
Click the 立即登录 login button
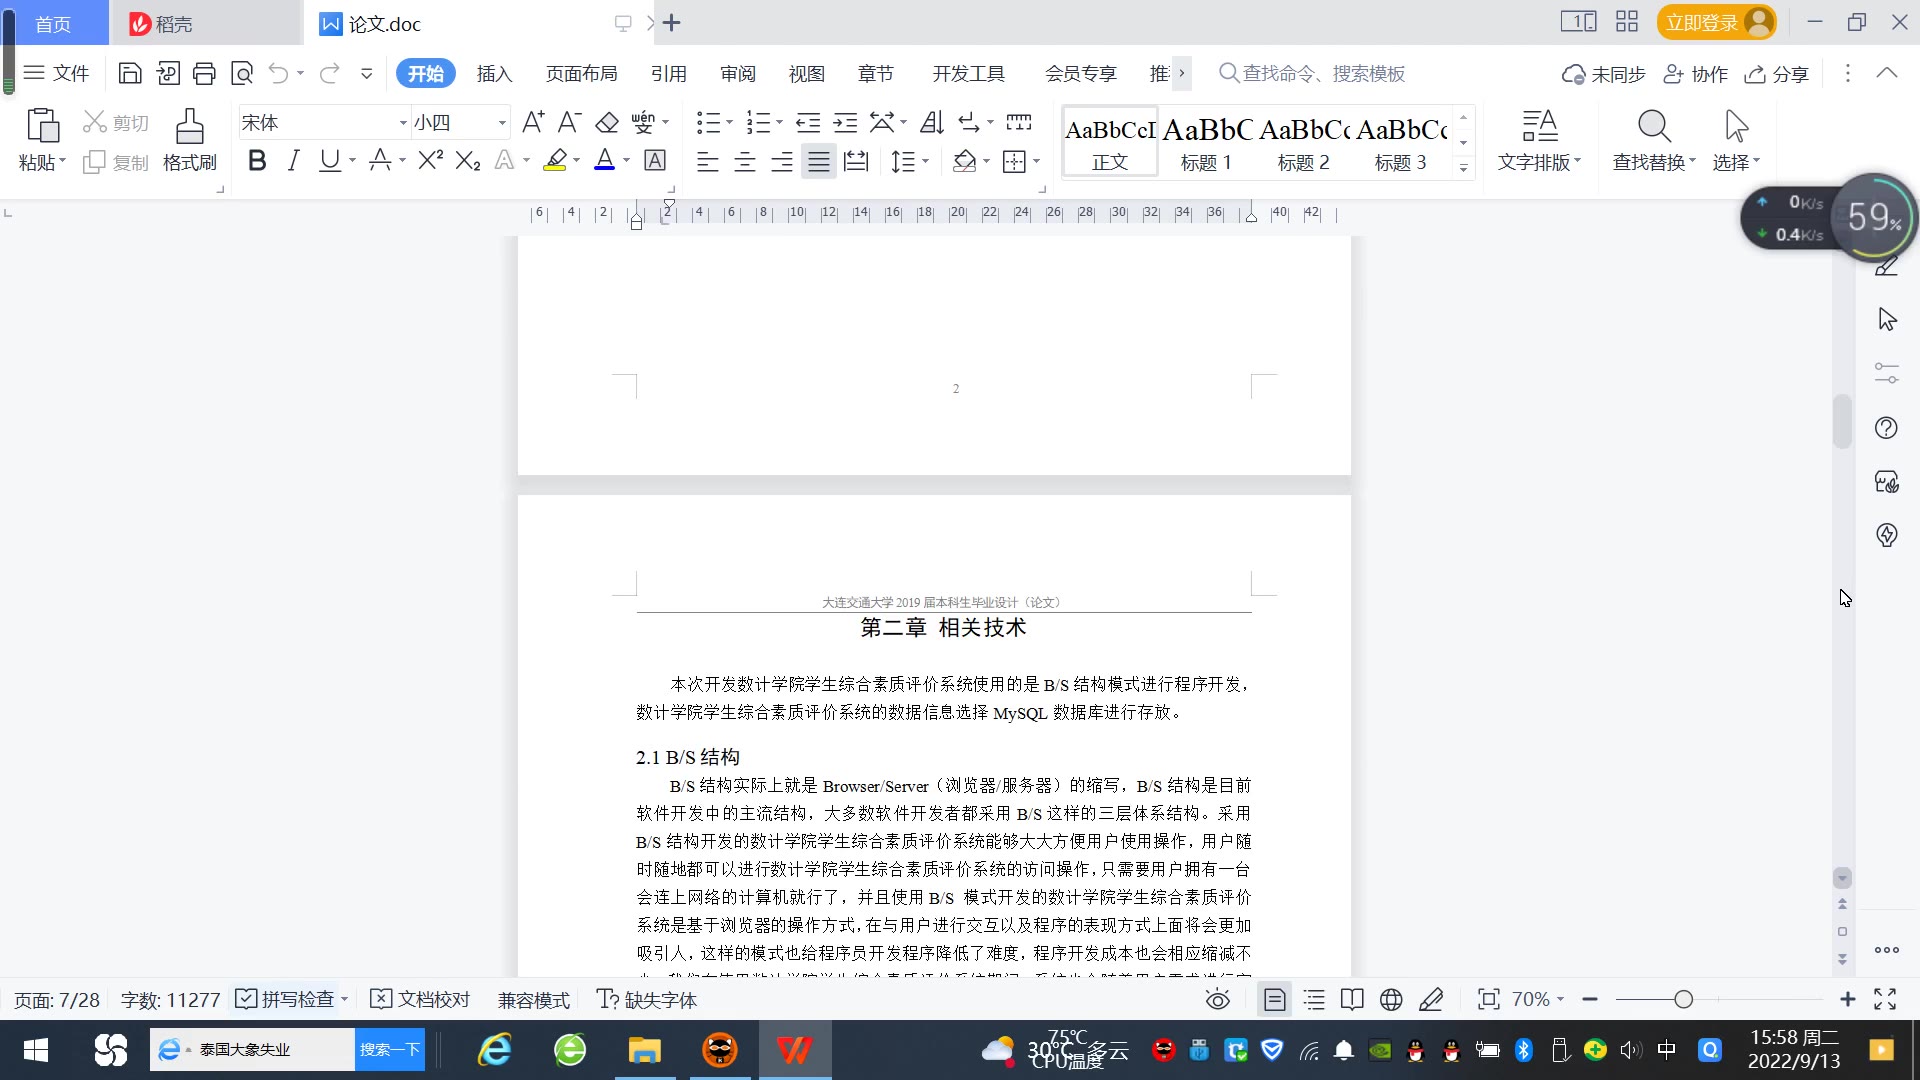[1702, 22]
